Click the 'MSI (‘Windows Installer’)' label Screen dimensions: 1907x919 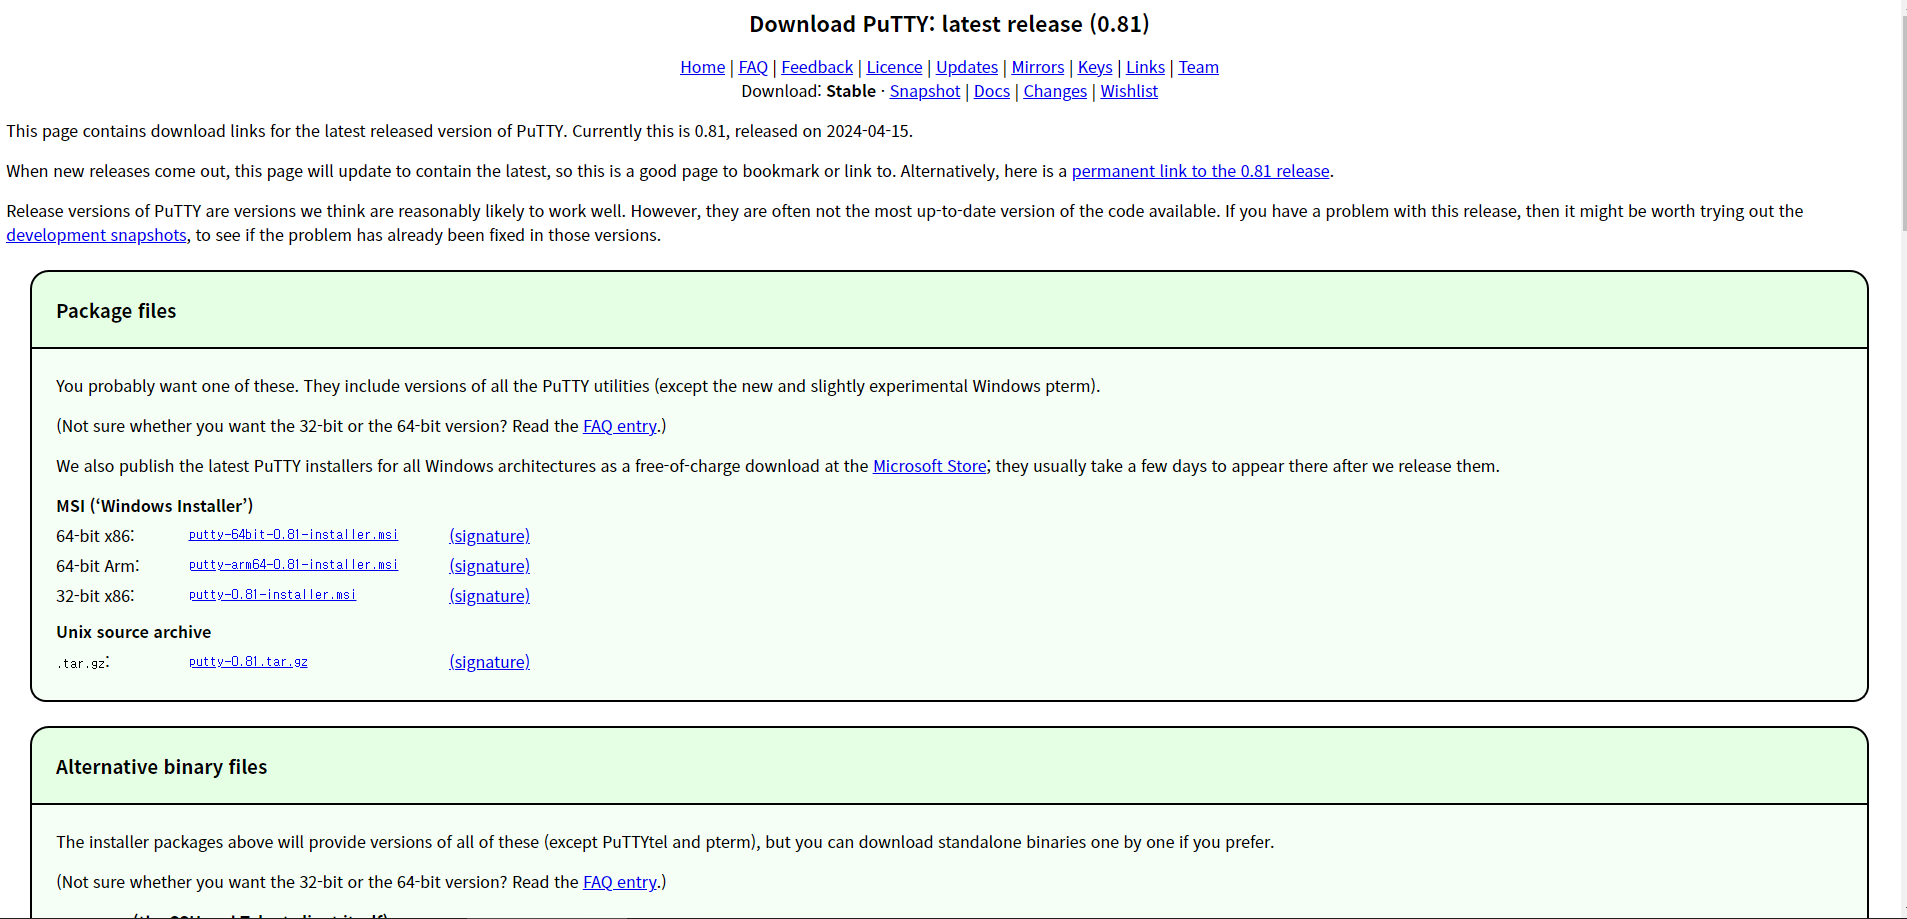coord(155,506)
